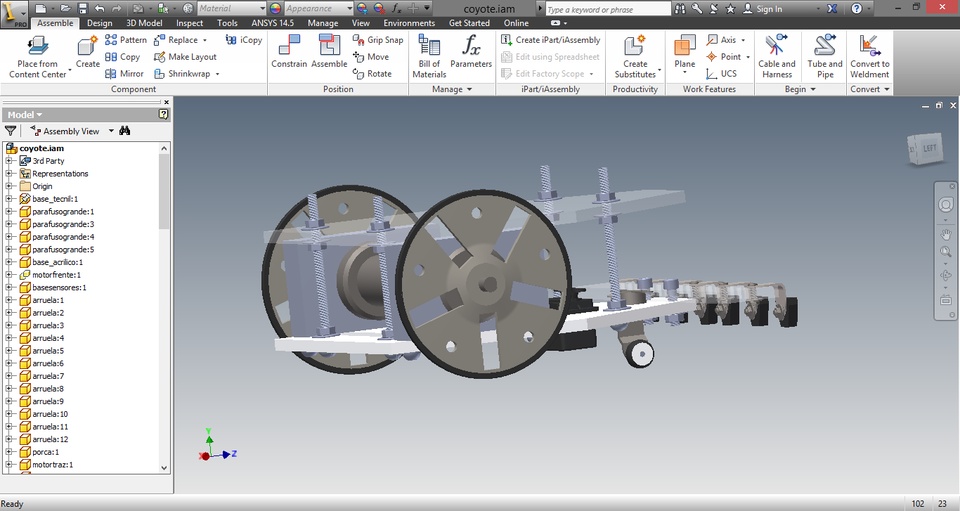Viewport: 960px width, 511px height.
Task: Click Create iPart/iAssembly
Action: click(550, 40)
